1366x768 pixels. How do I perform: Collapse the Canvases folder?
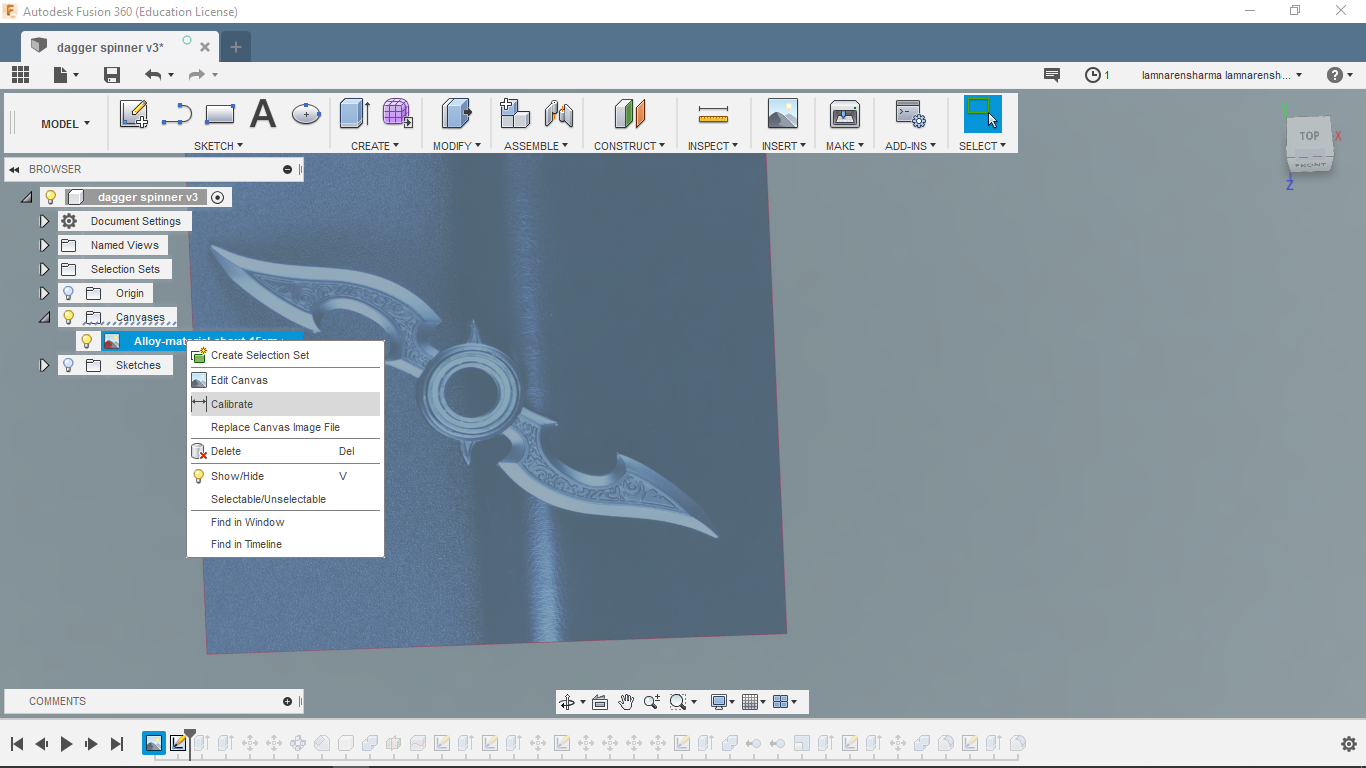[x=44, y=317]
